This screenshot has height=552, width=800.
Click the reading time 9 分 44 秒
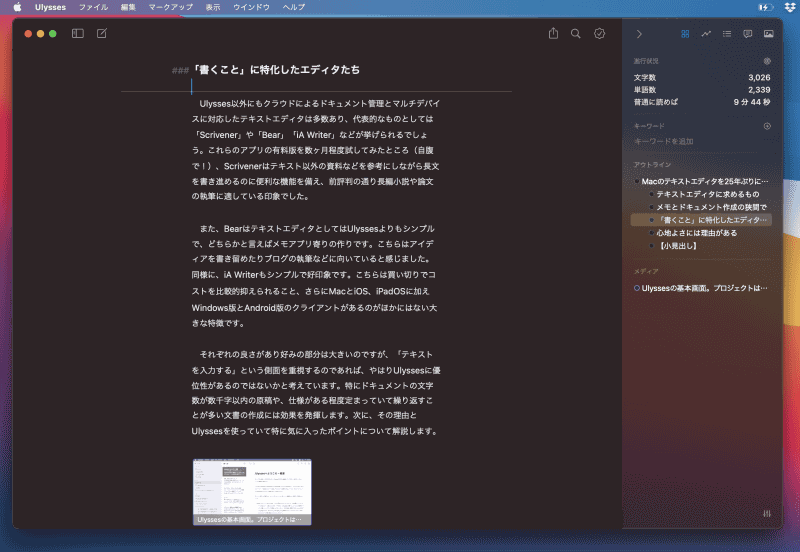coord(752,102)
